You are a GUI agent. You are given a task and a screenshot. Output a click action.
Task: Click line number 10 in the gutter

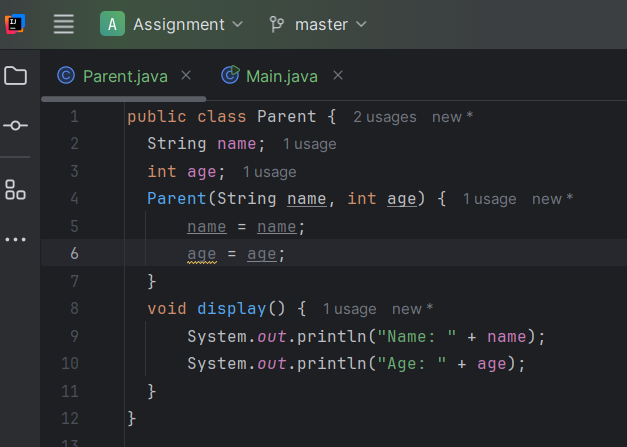coord(70,363)
